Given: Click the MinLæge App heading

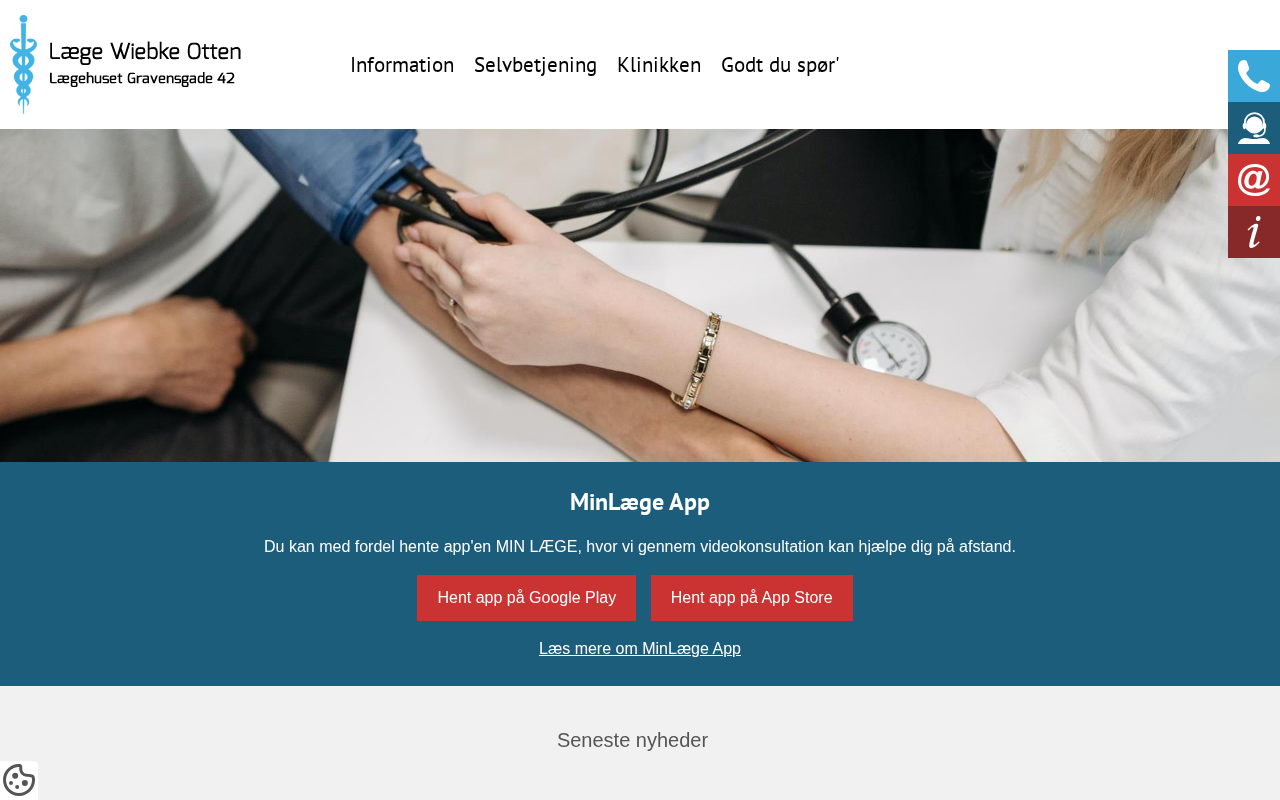Looking at the screenshot, I should (x=640, y=502).
